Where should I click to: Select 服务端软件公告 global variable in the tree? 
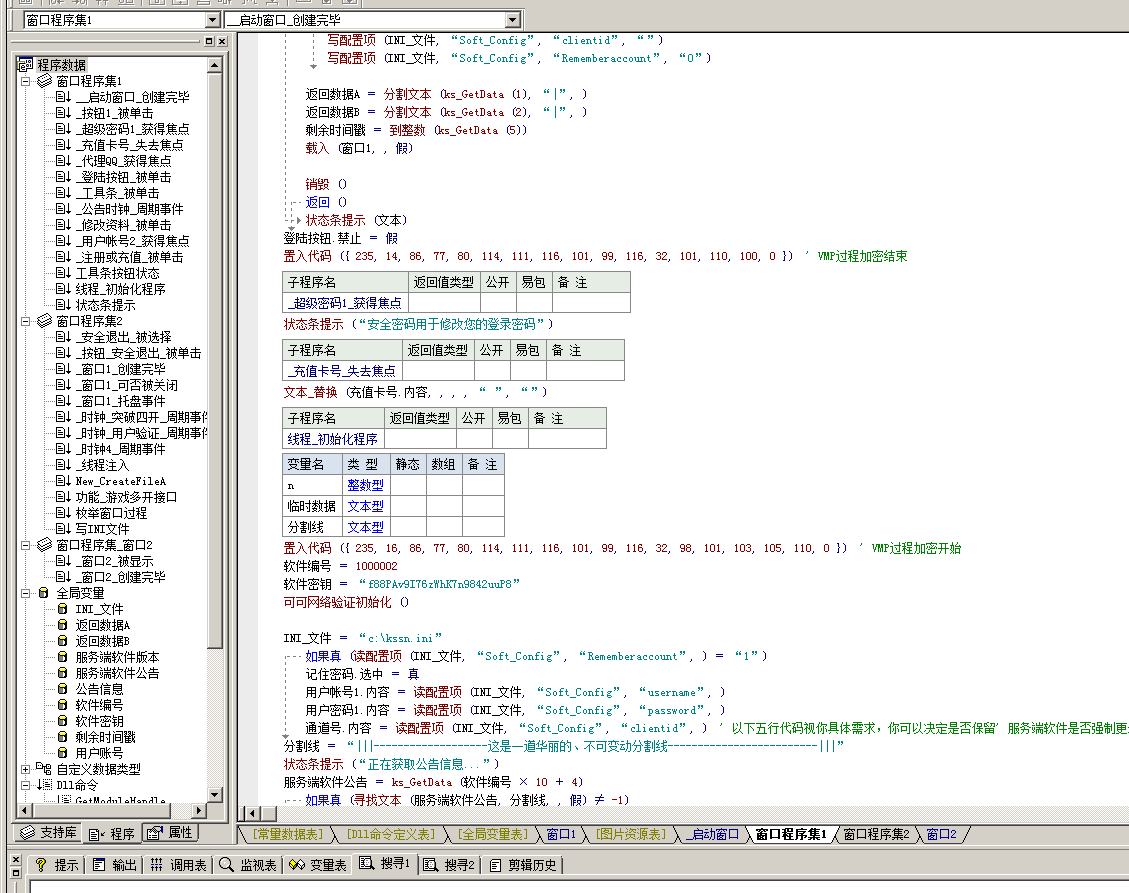(117, 673)
